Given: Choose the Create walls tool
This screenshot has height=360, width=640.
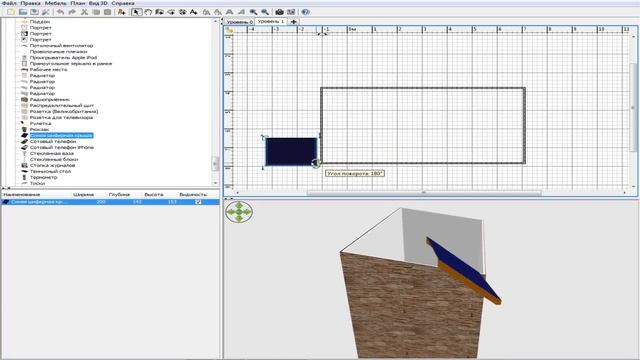Looking at the screenshot, I should [159, 12].
